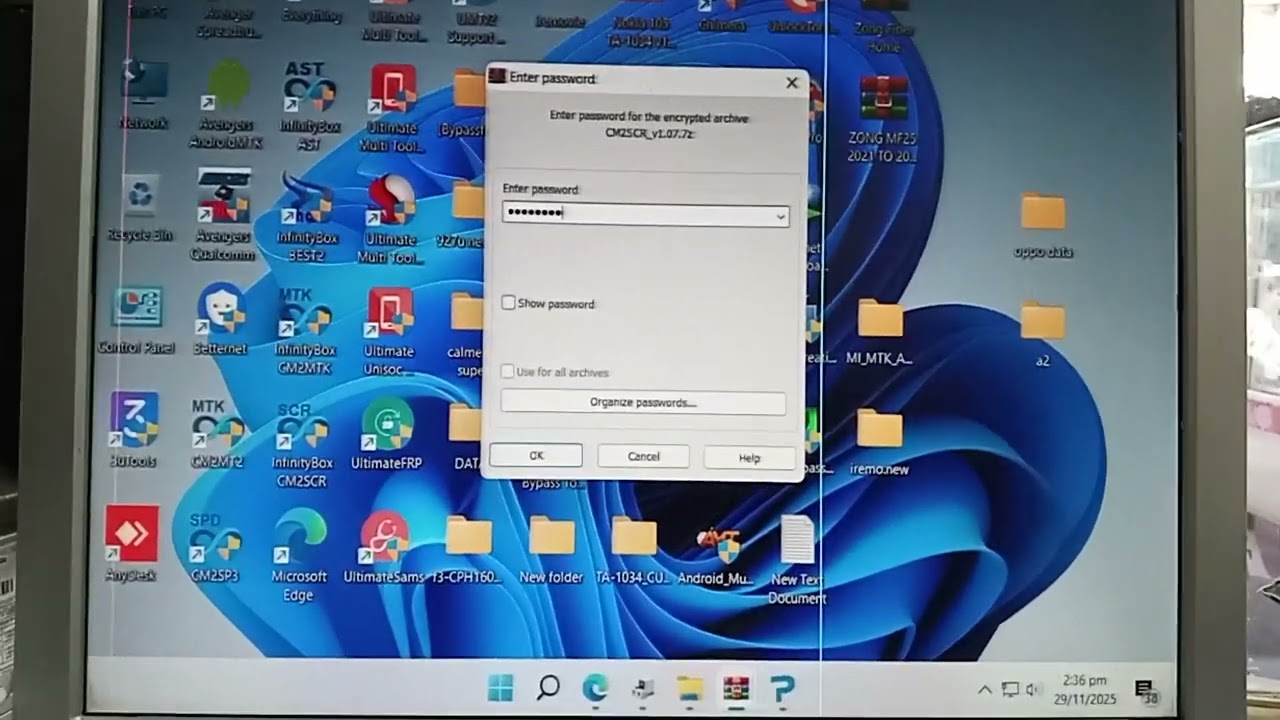1280x720 pixels.
Task: Open File Explorer from the taskbar
Action: (690, 688)
